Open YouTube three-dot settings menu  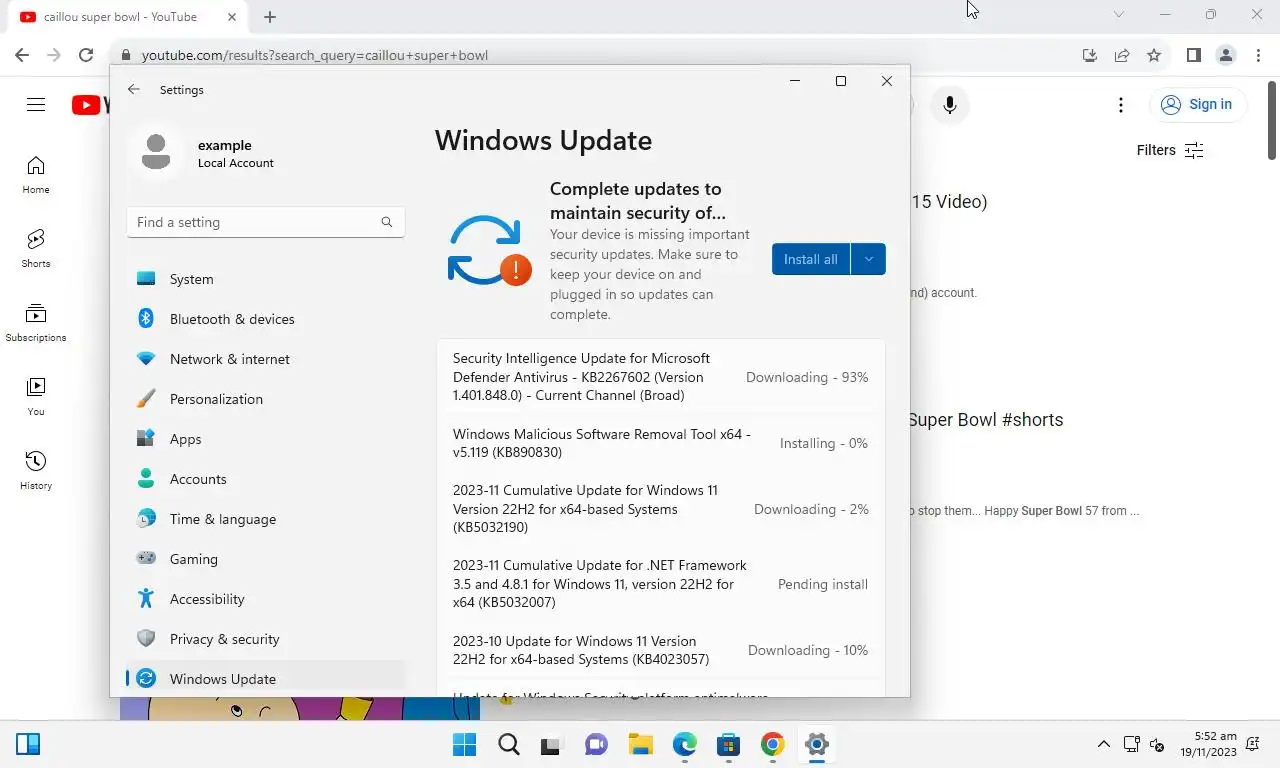click(1121, 104)
